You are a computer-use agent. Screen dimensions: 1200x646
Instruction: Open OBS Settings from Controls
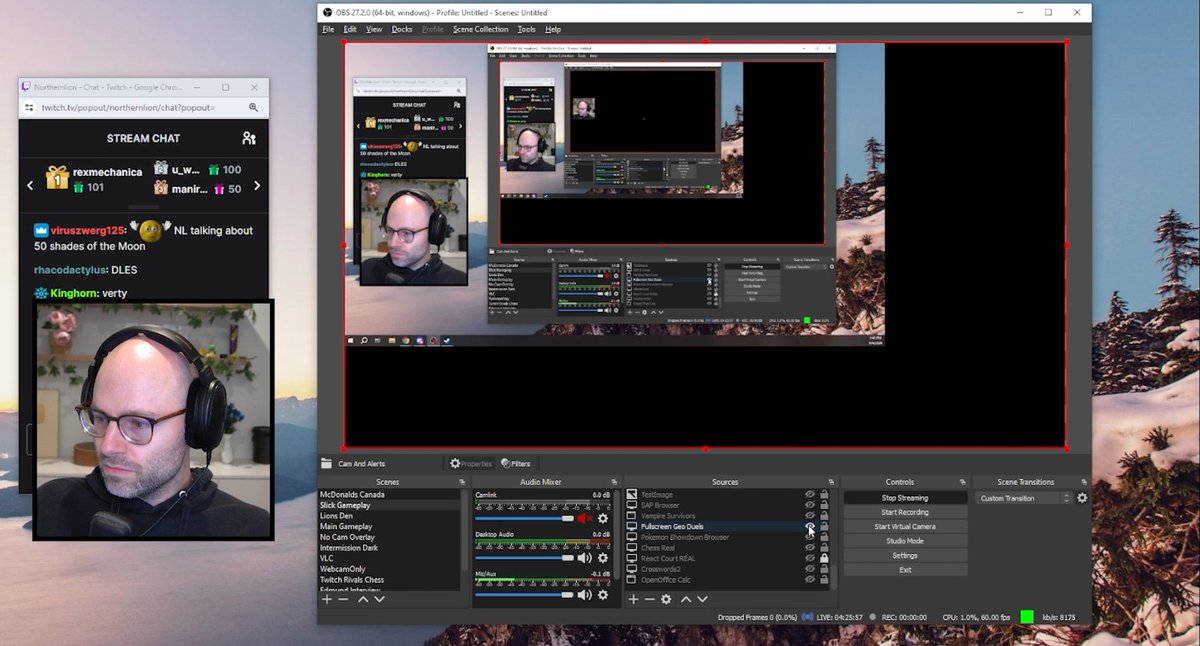point(905,555)
